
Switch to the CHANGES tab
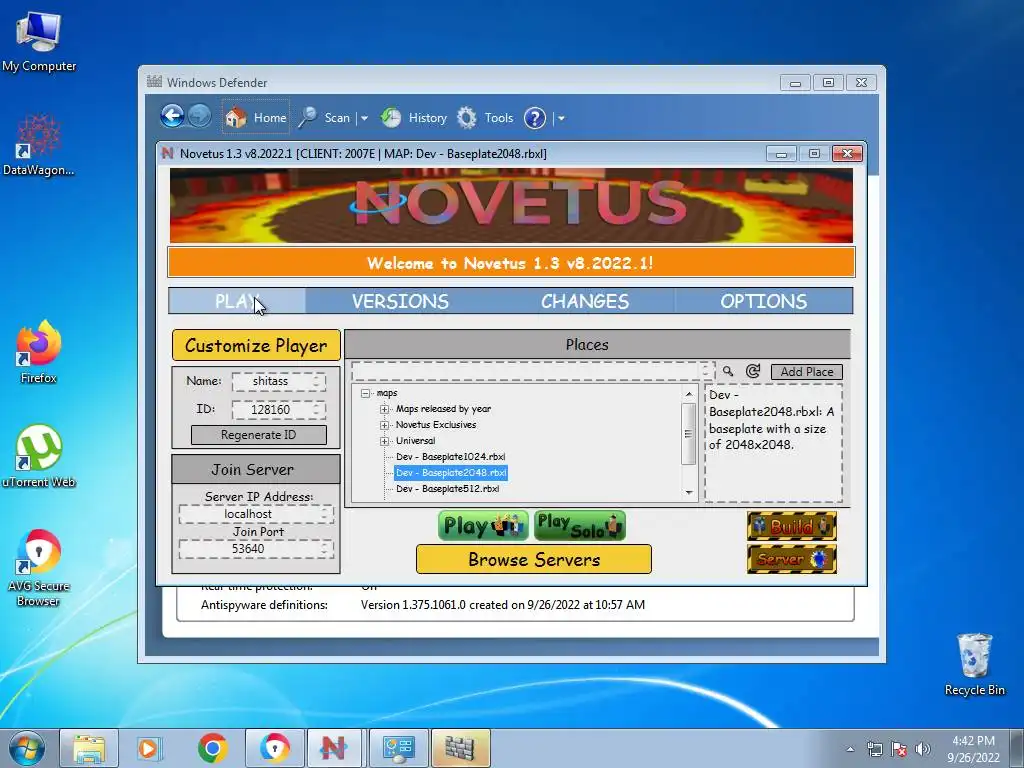(x=584, y=301)
